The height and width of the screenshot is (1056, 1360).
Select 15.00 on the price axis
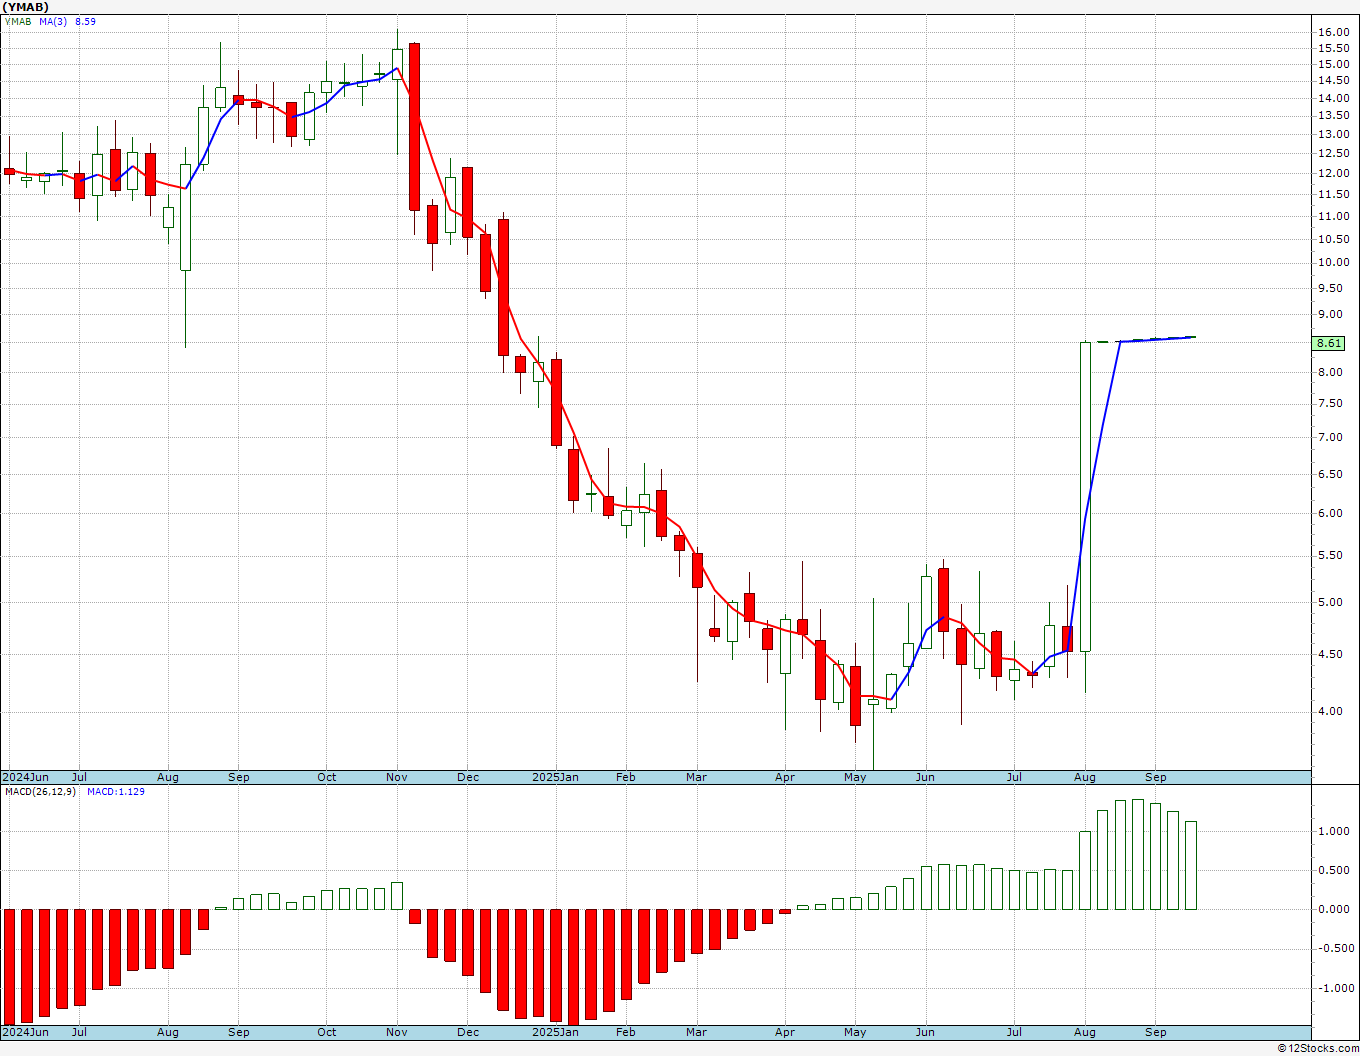1333,64
